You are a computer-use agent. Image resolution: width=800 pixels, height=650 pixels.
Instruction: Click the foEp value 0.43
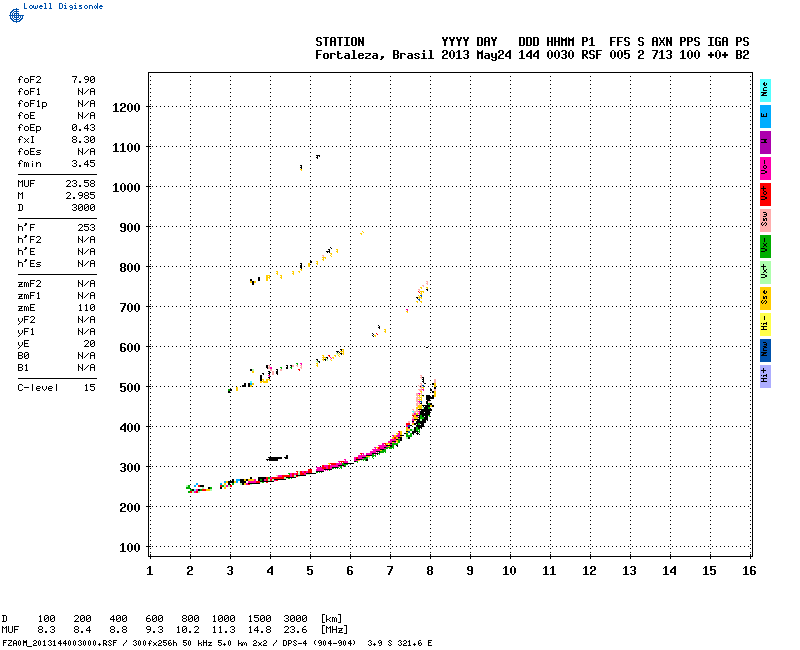click(83, 128)
